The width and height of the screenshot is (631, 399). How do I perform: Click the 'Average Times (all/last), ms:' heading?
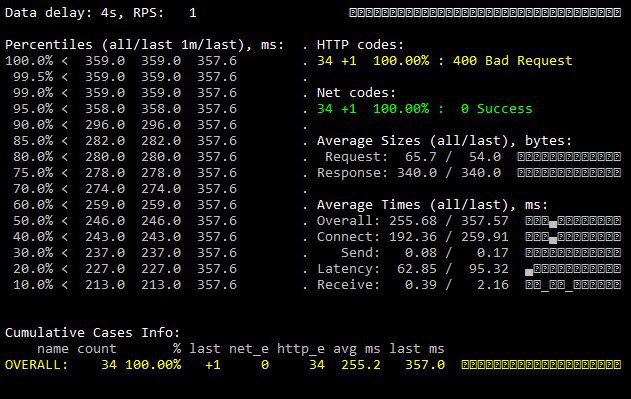(x=432, y=205)
